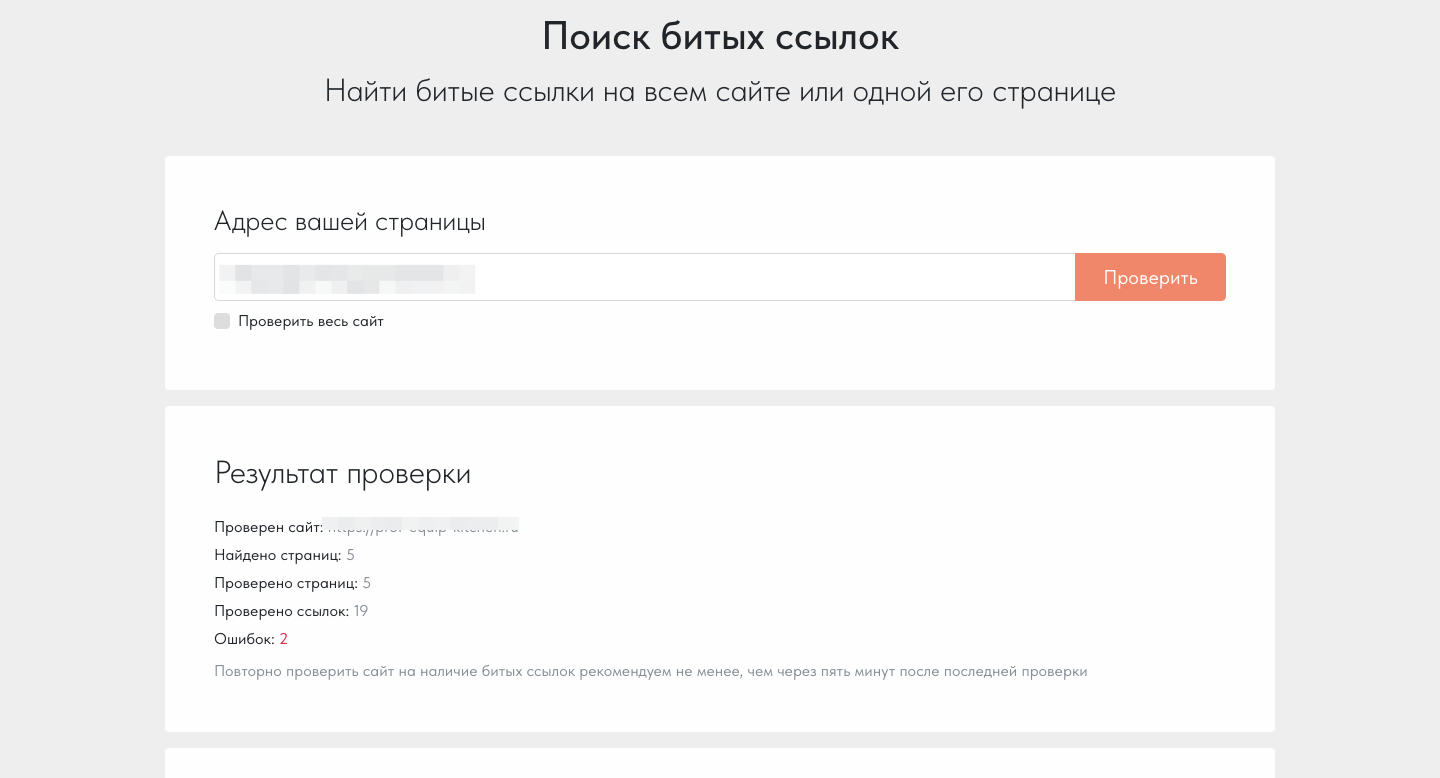
Task: Click the red errors count number 2
Action: coord(284,638)
